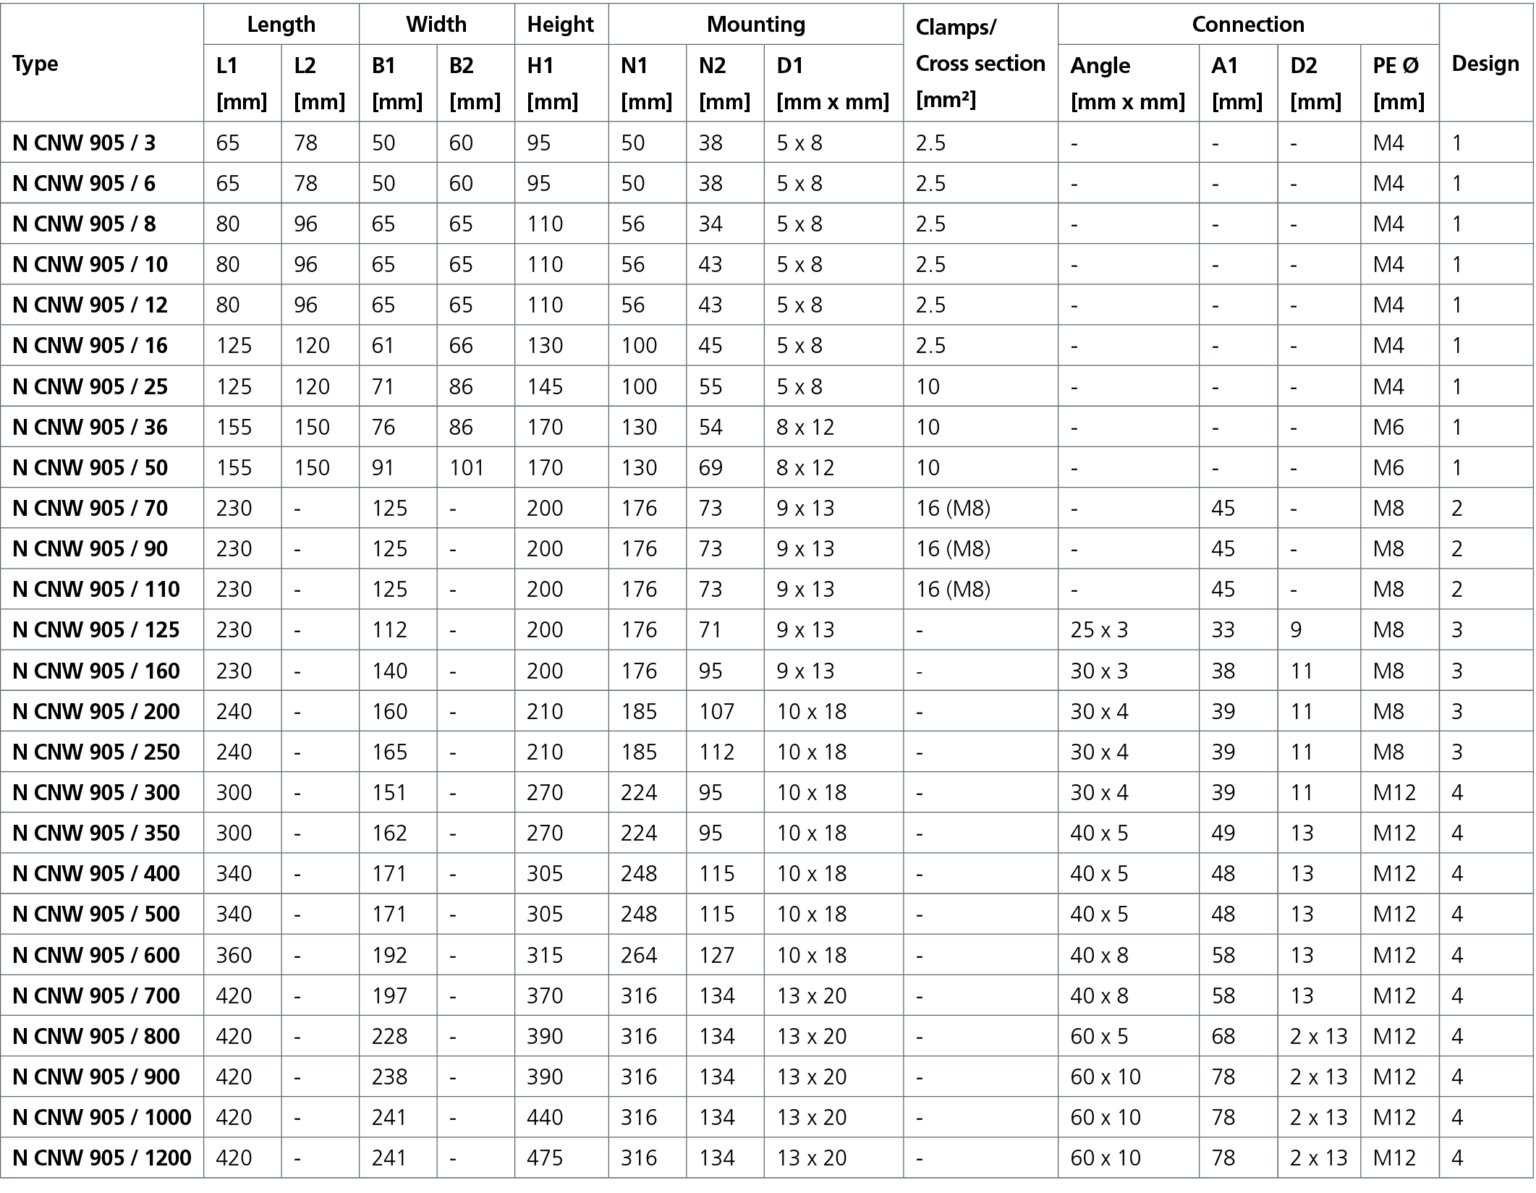Click the Height group header
The width and height of the screenshot is (1536, 1193).
pos(560,24)
